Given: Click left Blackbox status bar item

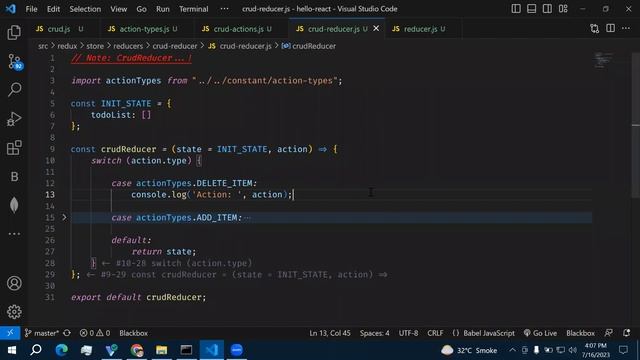Looking at the screenshot, I should click(x=133, y=333).
